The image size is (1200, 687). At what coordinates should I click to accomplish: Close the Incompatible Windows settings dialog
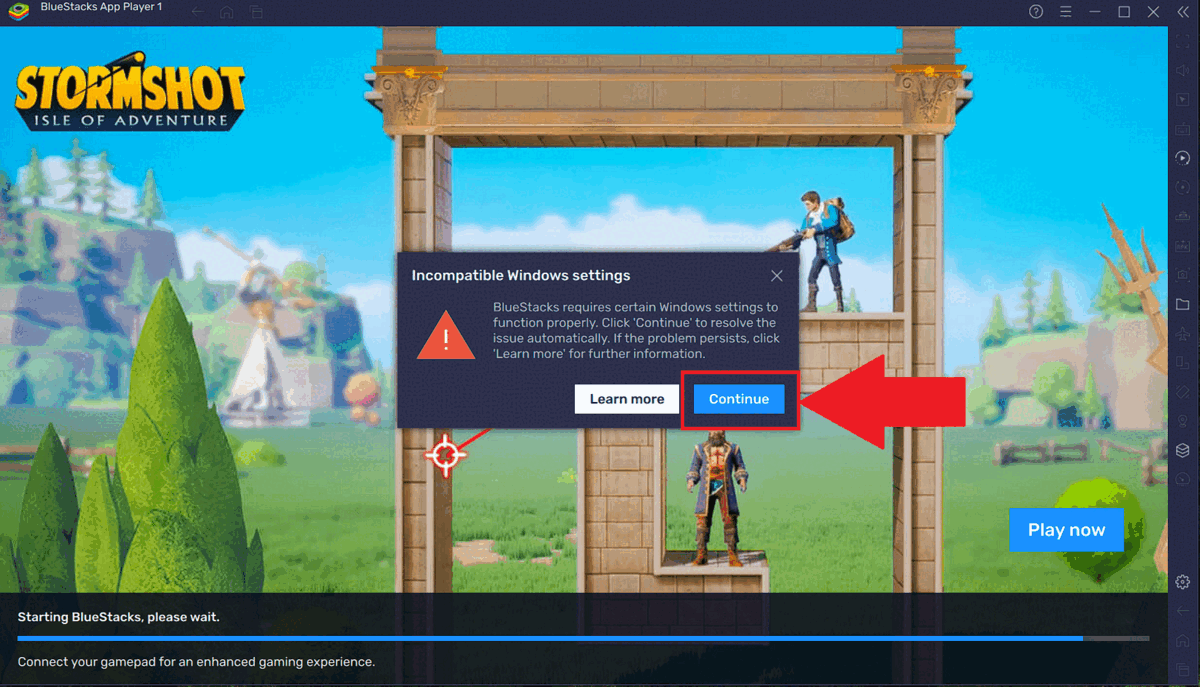pos(777,276)
